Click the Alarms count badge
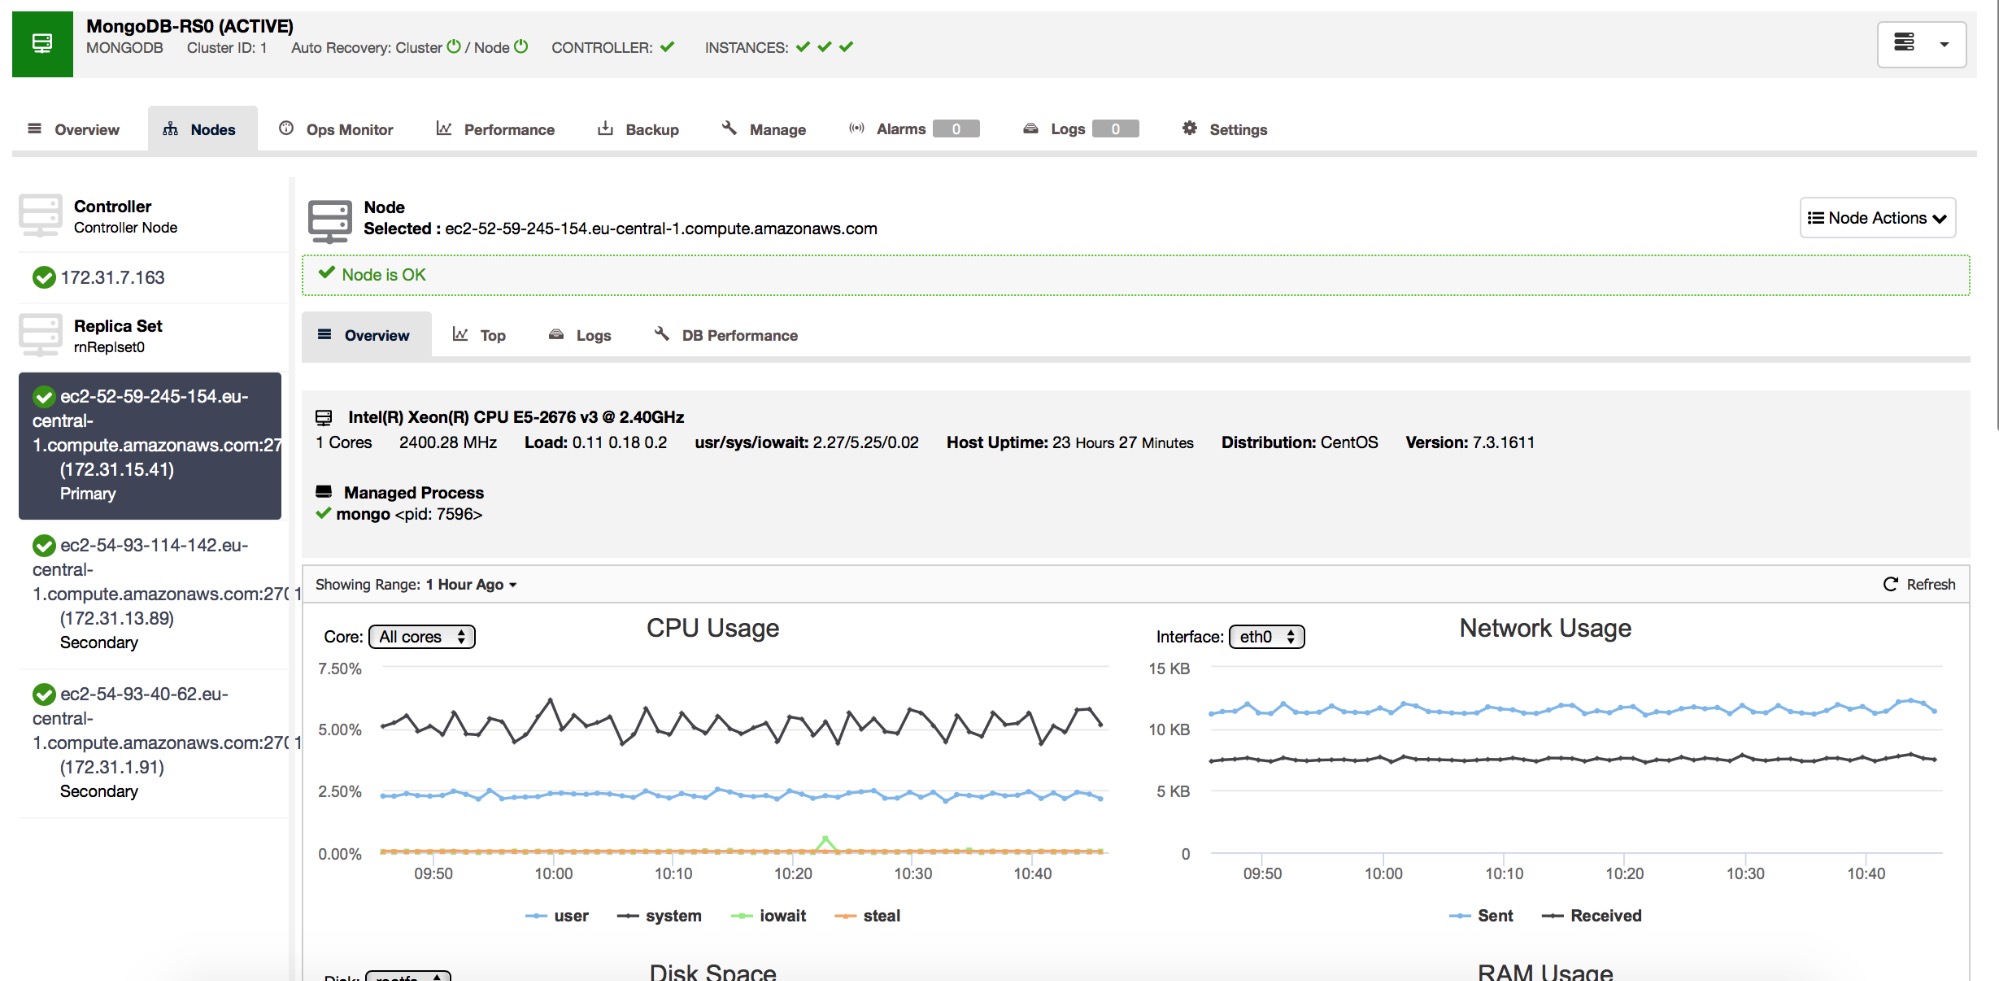This screenshot has width=1999, height=981. (956, 129)
